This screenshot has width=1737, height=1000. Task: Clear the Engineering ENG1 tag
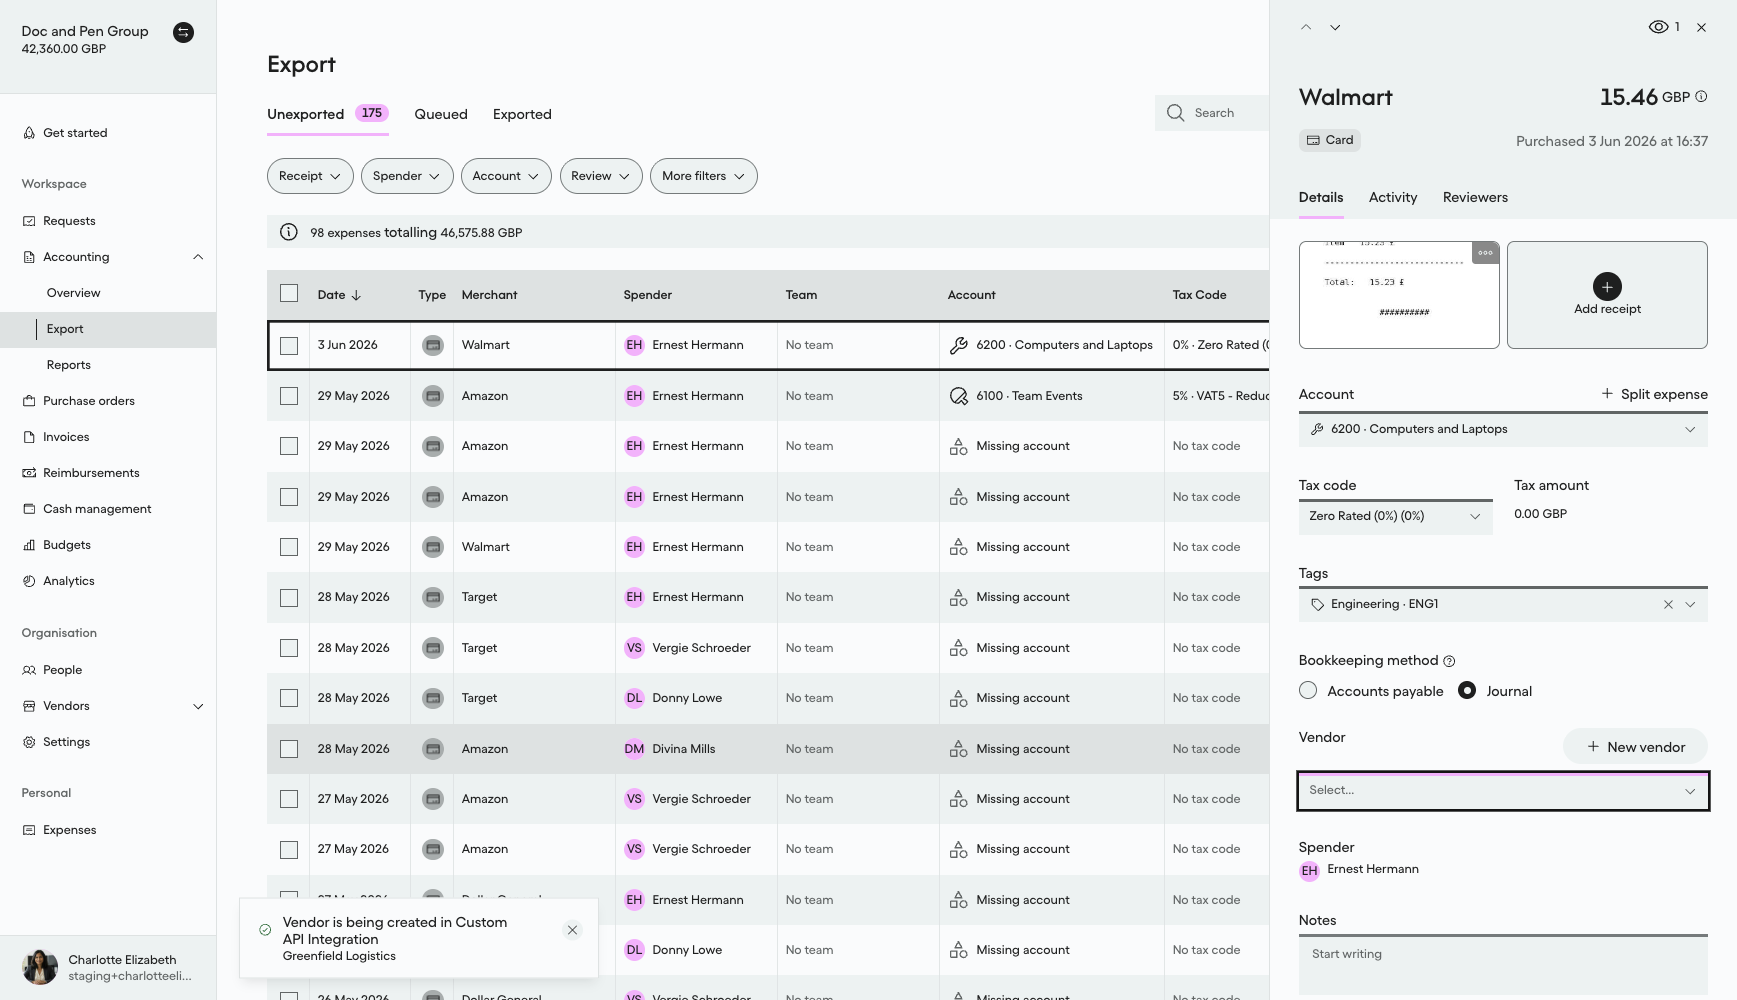tap(1668, 605)
